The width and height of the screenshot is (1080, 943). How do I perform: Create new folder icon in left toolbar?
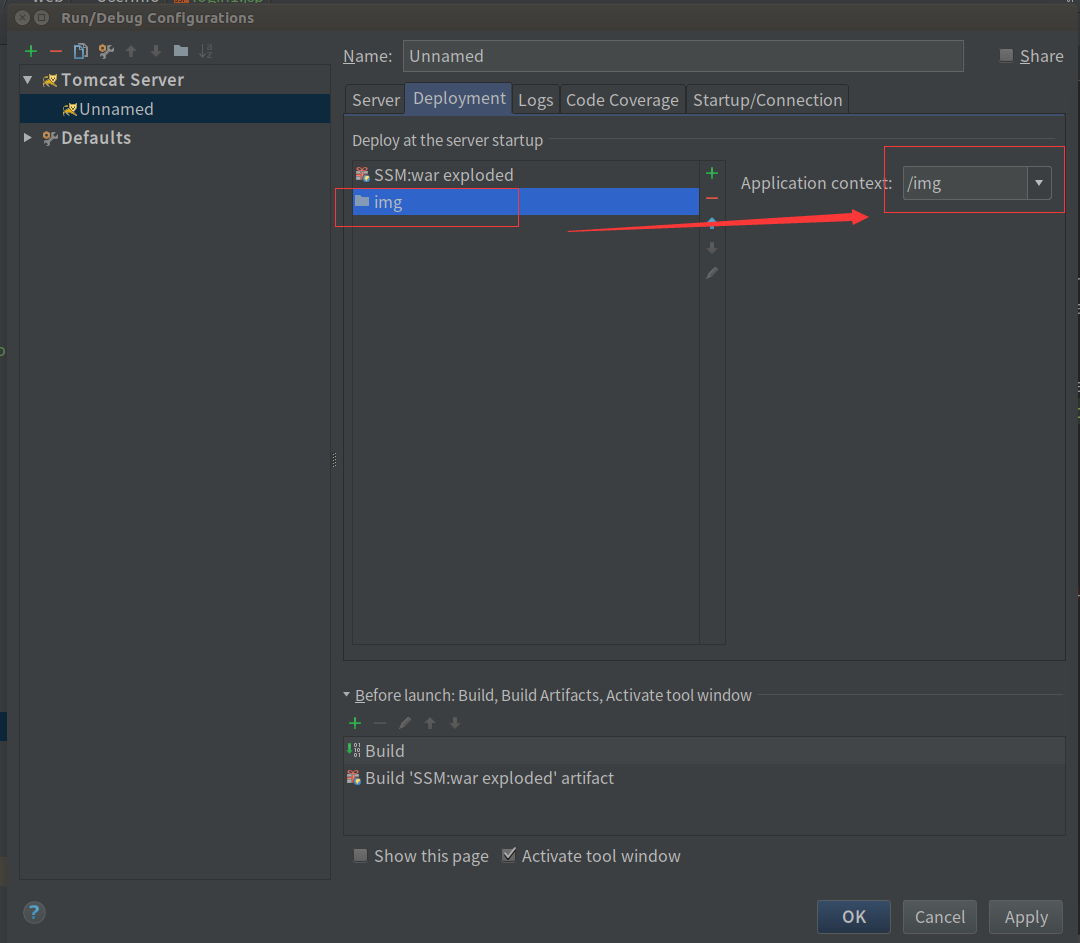point(181,50)
